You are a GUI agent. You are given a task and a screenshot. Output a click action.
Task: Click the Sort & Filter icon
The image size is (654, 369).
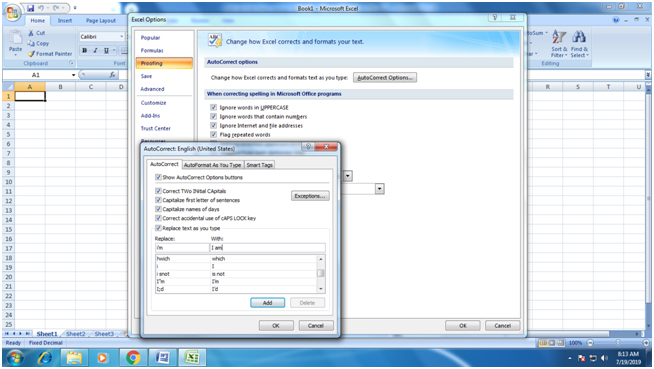pos(558,37)
